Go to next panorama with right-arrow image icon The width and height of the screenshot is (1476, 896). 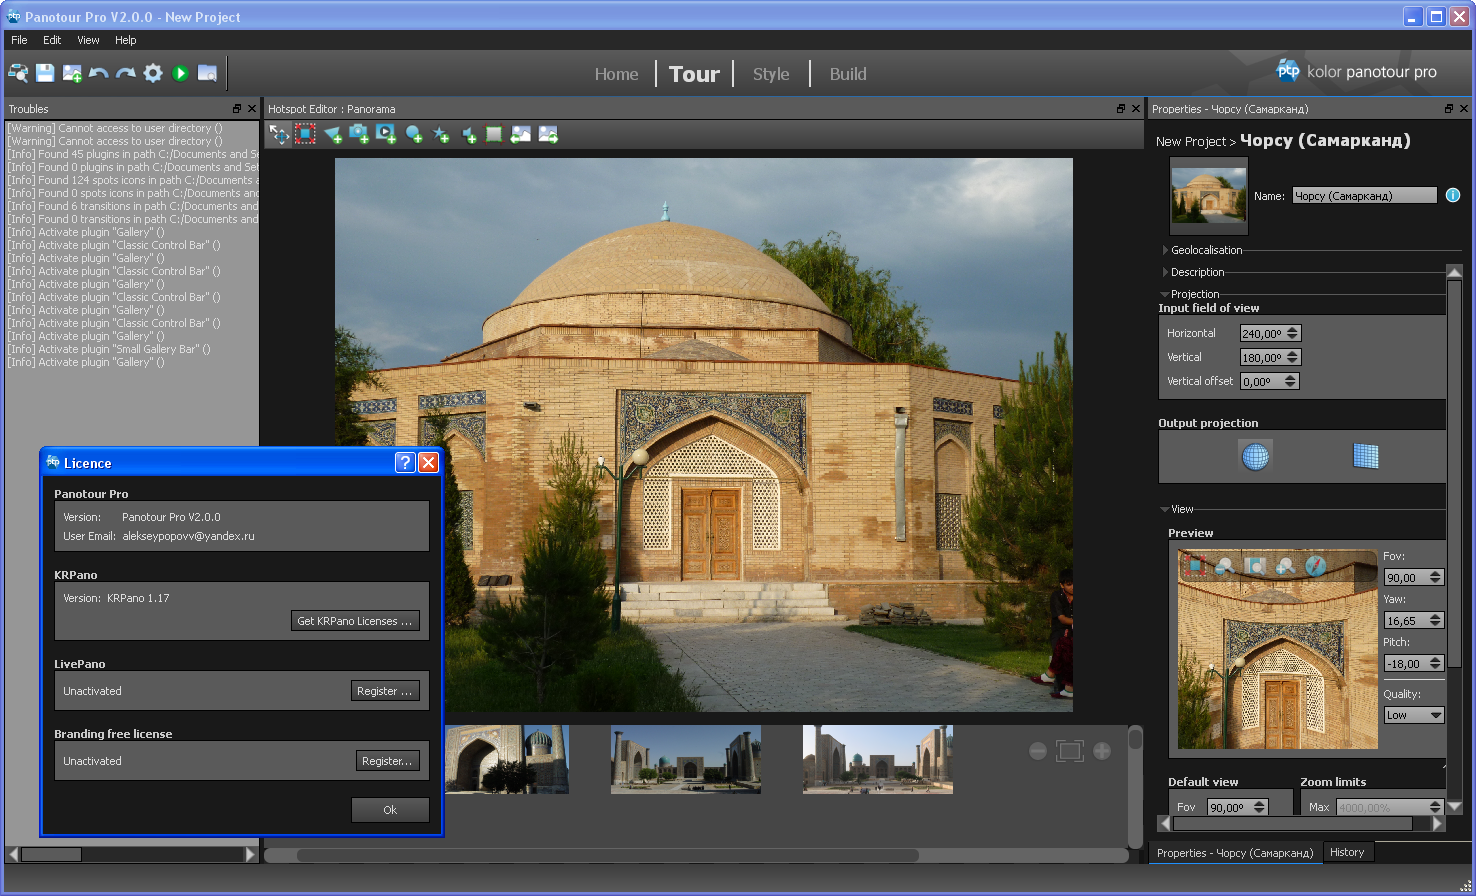click(x=548, y=134)
